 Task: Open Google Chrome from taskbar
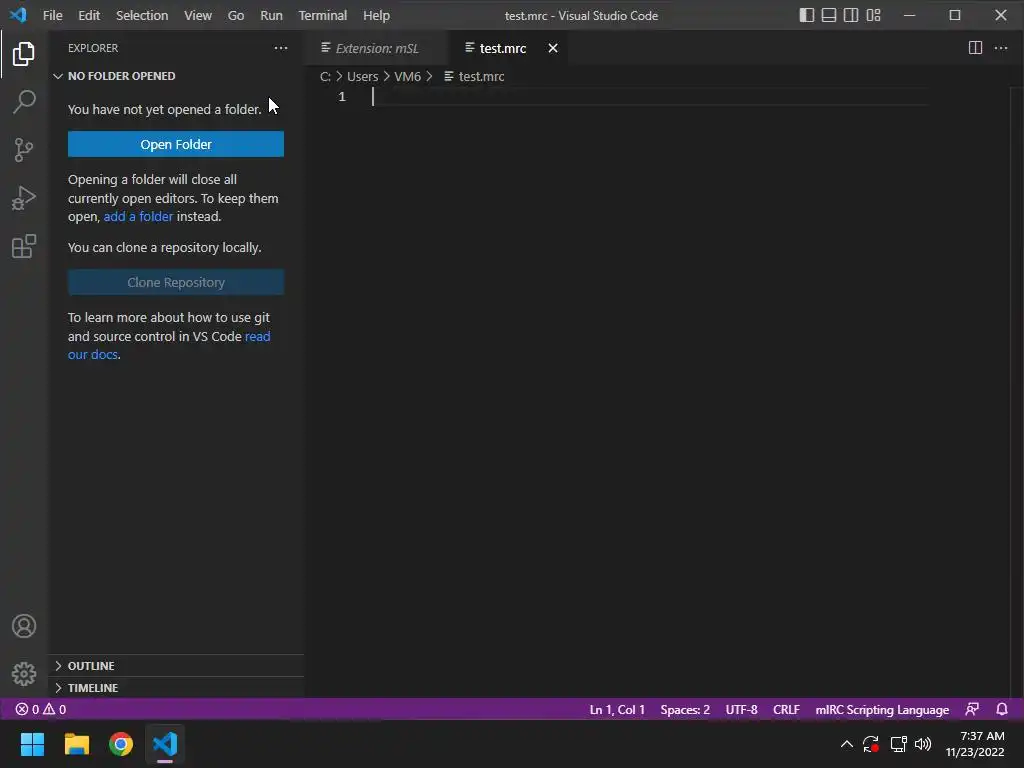pos(121,744)
